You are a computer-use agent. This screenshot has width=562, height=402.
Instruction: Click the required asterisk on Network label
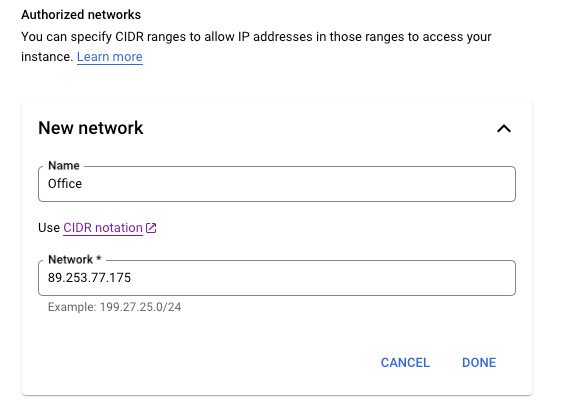click(x=99, y=258)
